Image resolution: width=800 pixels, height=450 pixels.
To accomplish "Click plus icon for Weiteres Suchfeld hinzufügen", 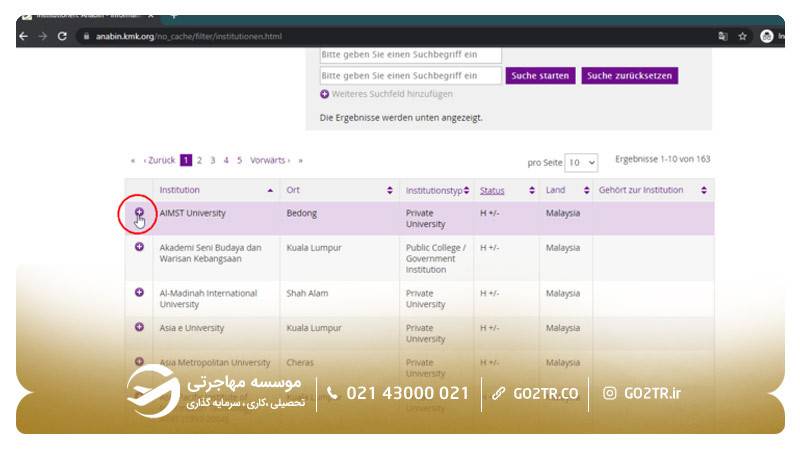I will pyautogui.click(x=325, y=94).
